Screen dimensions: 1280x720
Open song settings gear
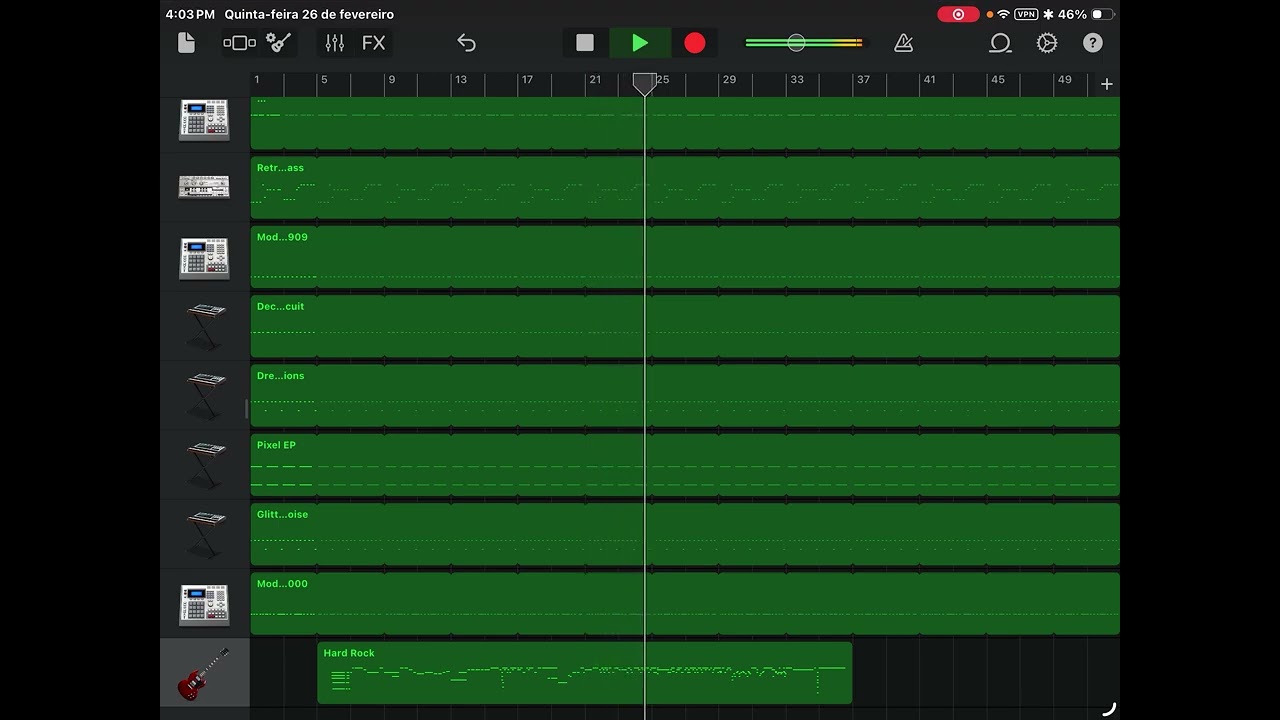pos(1047,43)
